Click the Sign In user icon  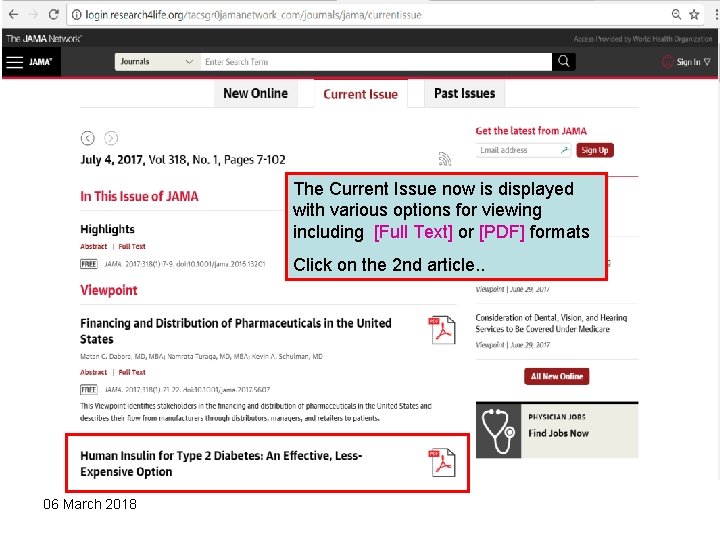[667, 62]
